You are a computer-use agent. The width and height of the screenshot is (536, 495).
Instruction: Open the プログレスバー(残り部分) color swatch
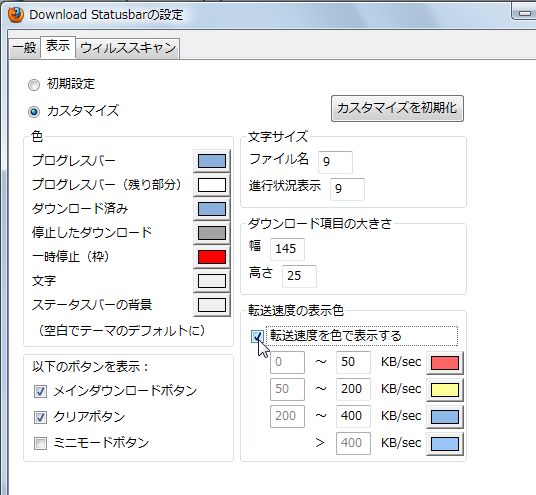click(212, 185)
